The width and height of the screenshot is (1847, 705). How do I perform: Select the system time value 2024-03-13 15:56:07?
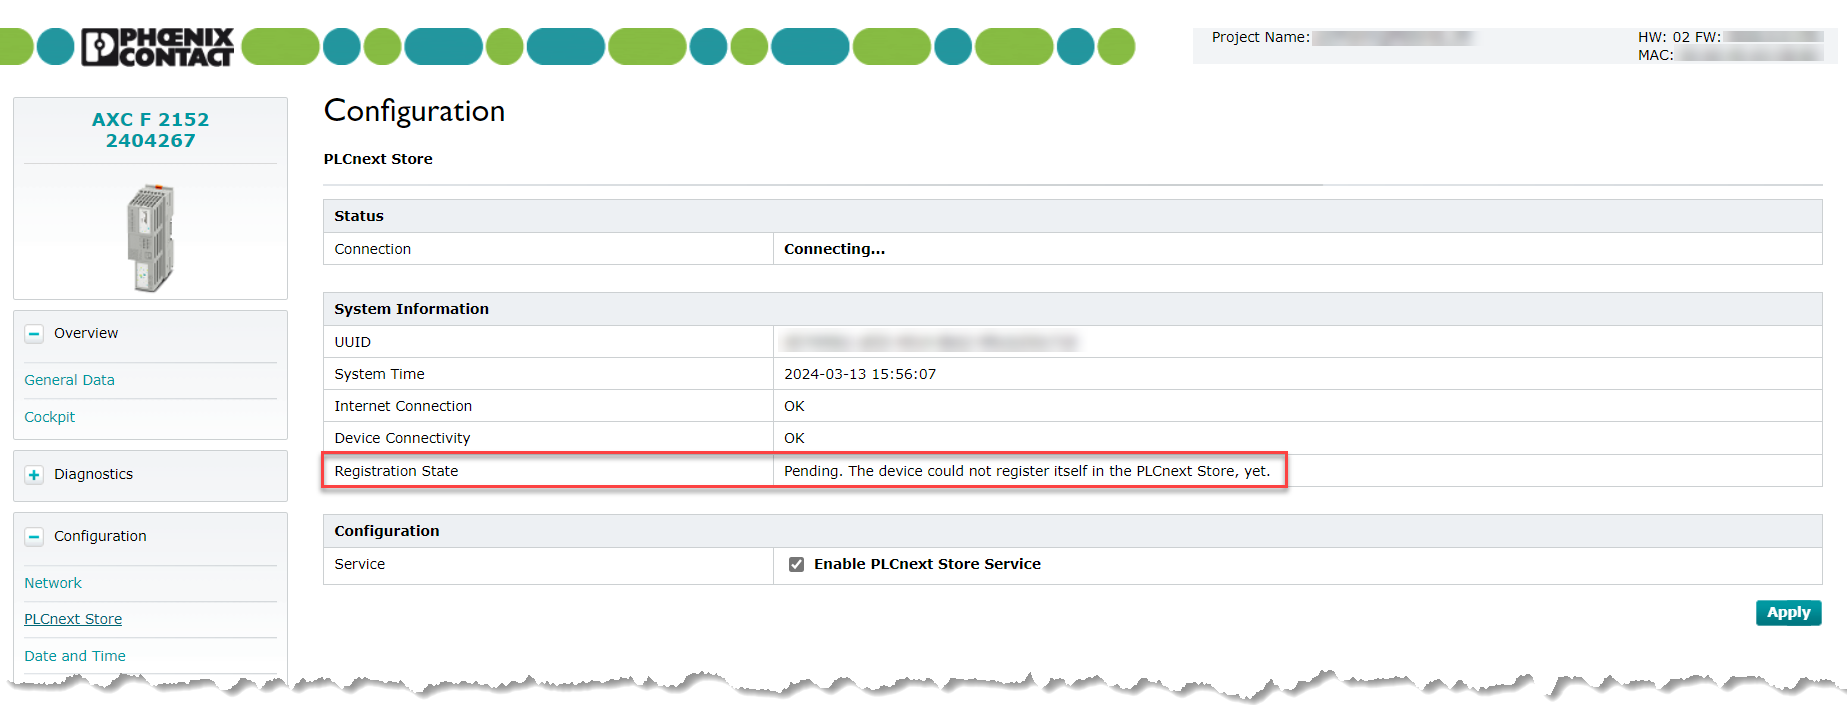tap(860, 374)
